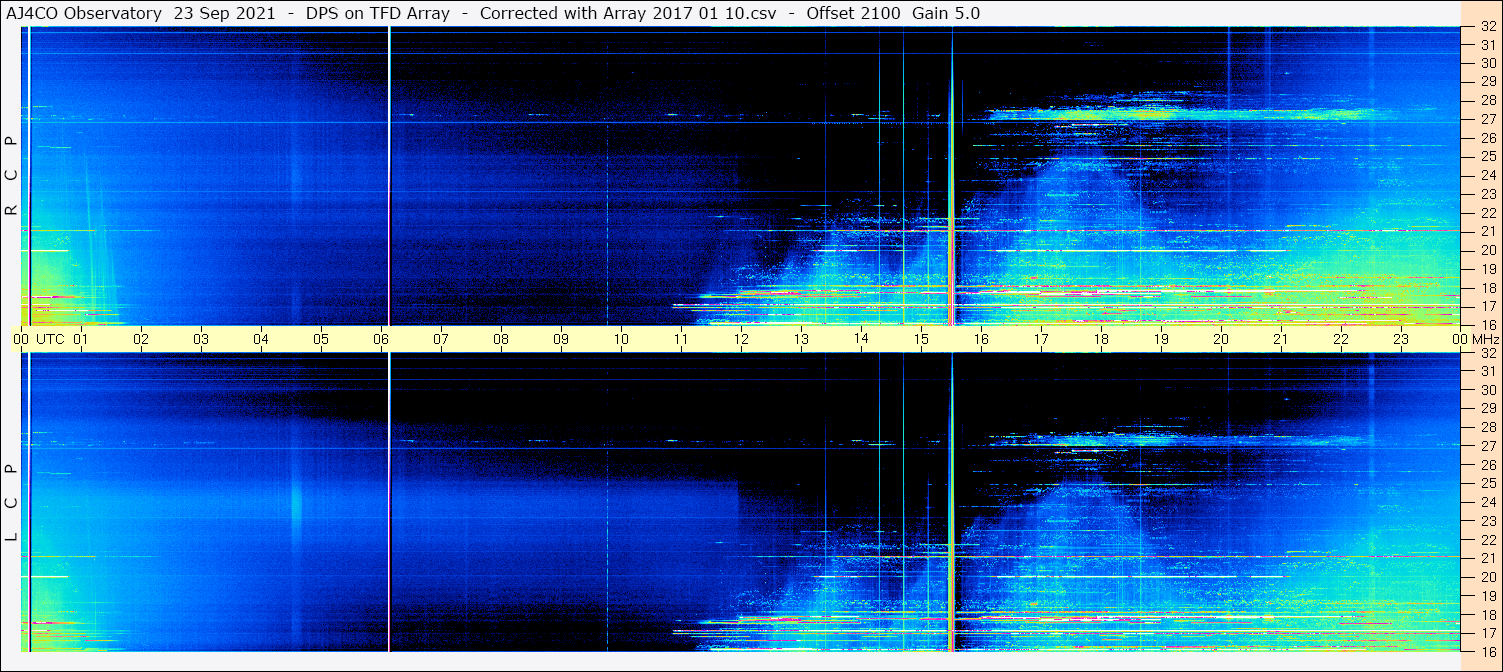
Task: Click the 21 hour label on UTC axis
Action: pos(1281,339)
